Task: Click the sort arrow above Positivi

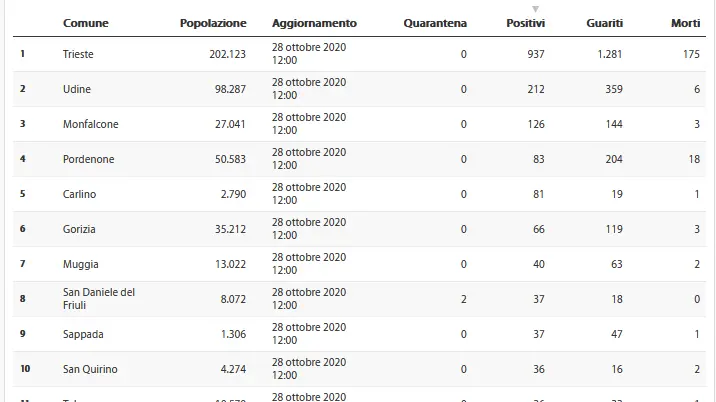Action: pos(536,9)
